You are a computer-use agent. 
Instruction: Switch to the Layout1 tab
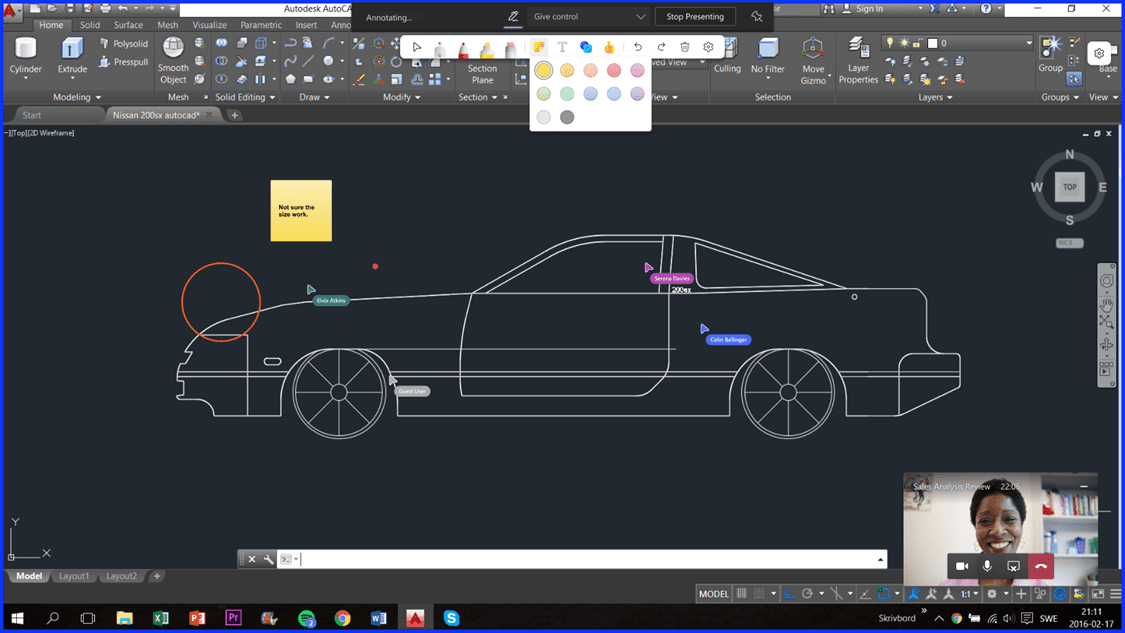point(74,576)
